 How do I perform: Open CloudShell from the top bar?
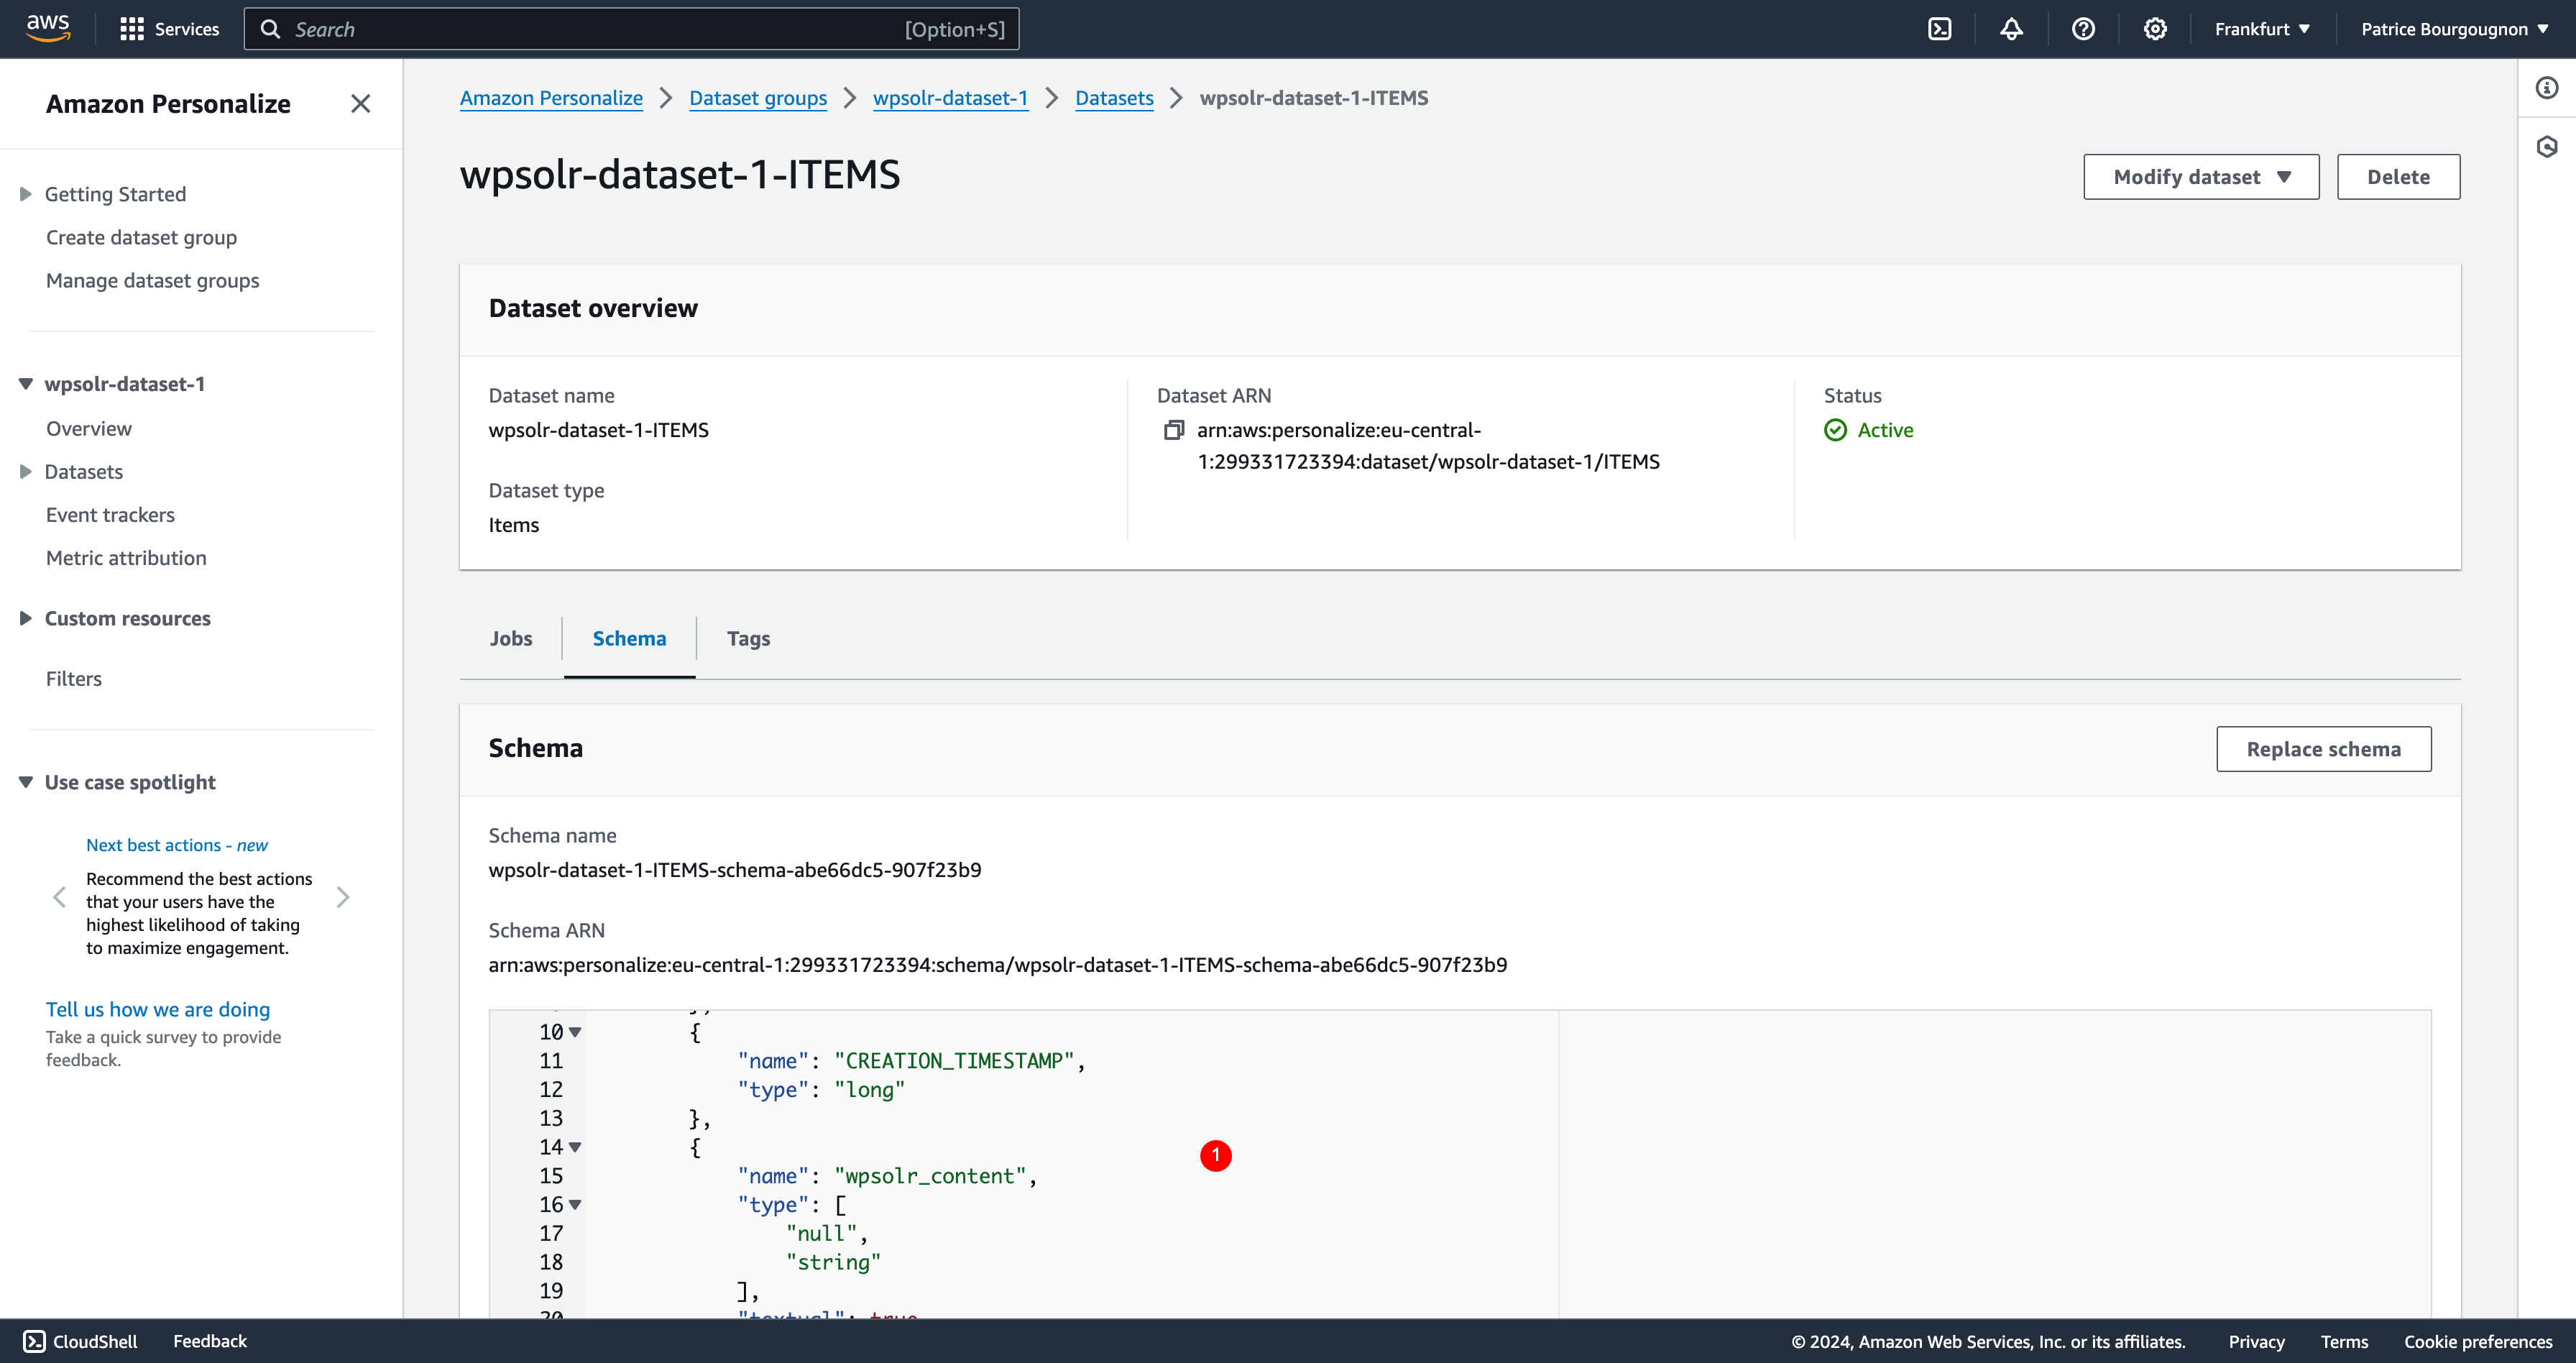[1939, 29]
